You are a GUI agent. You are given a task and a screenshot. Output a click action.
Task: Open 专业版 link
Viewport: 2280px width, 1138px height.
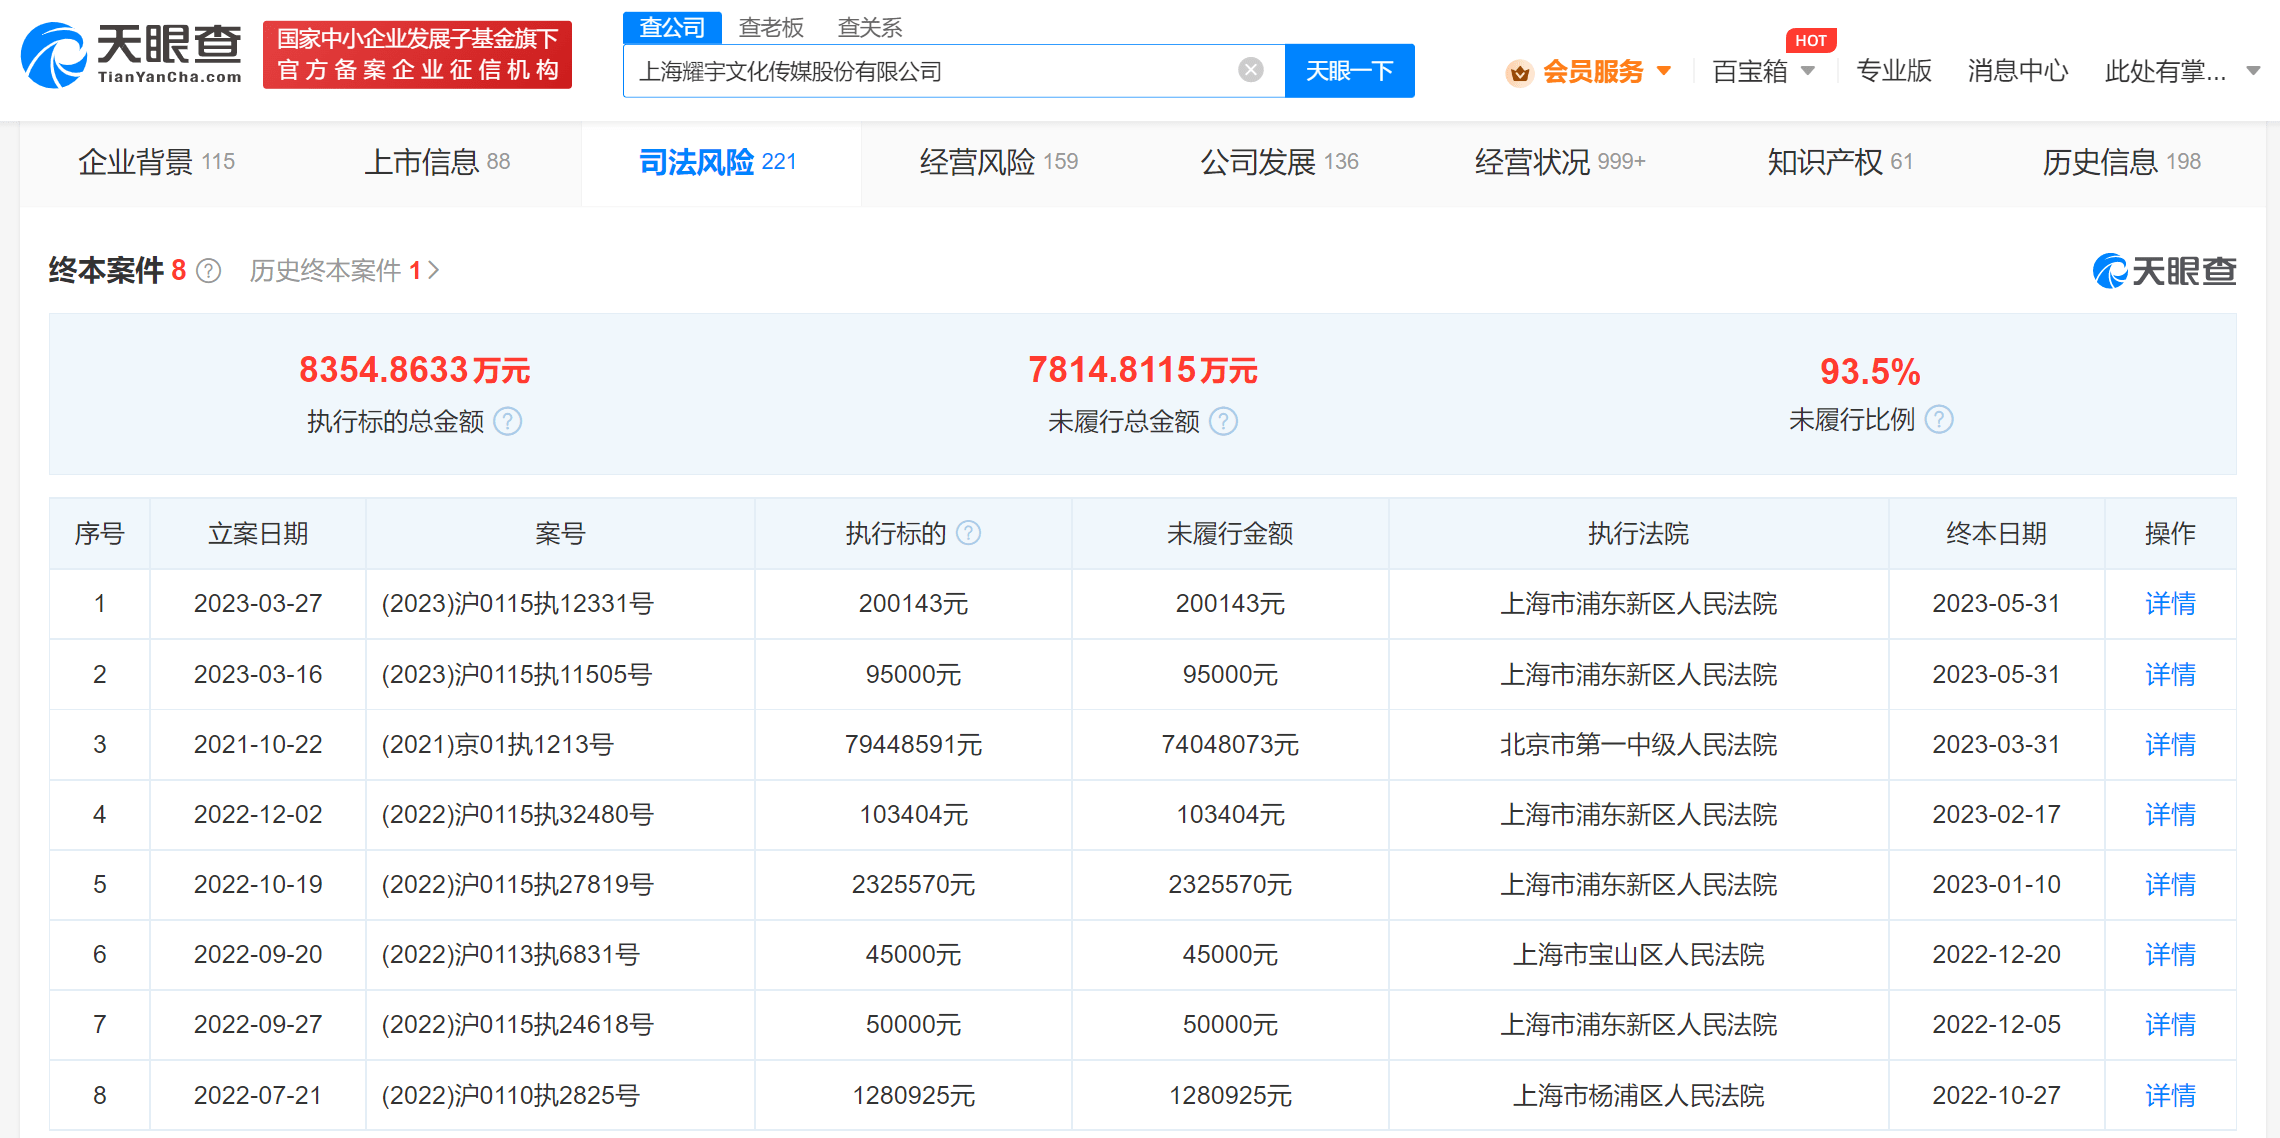point(1894,71)
